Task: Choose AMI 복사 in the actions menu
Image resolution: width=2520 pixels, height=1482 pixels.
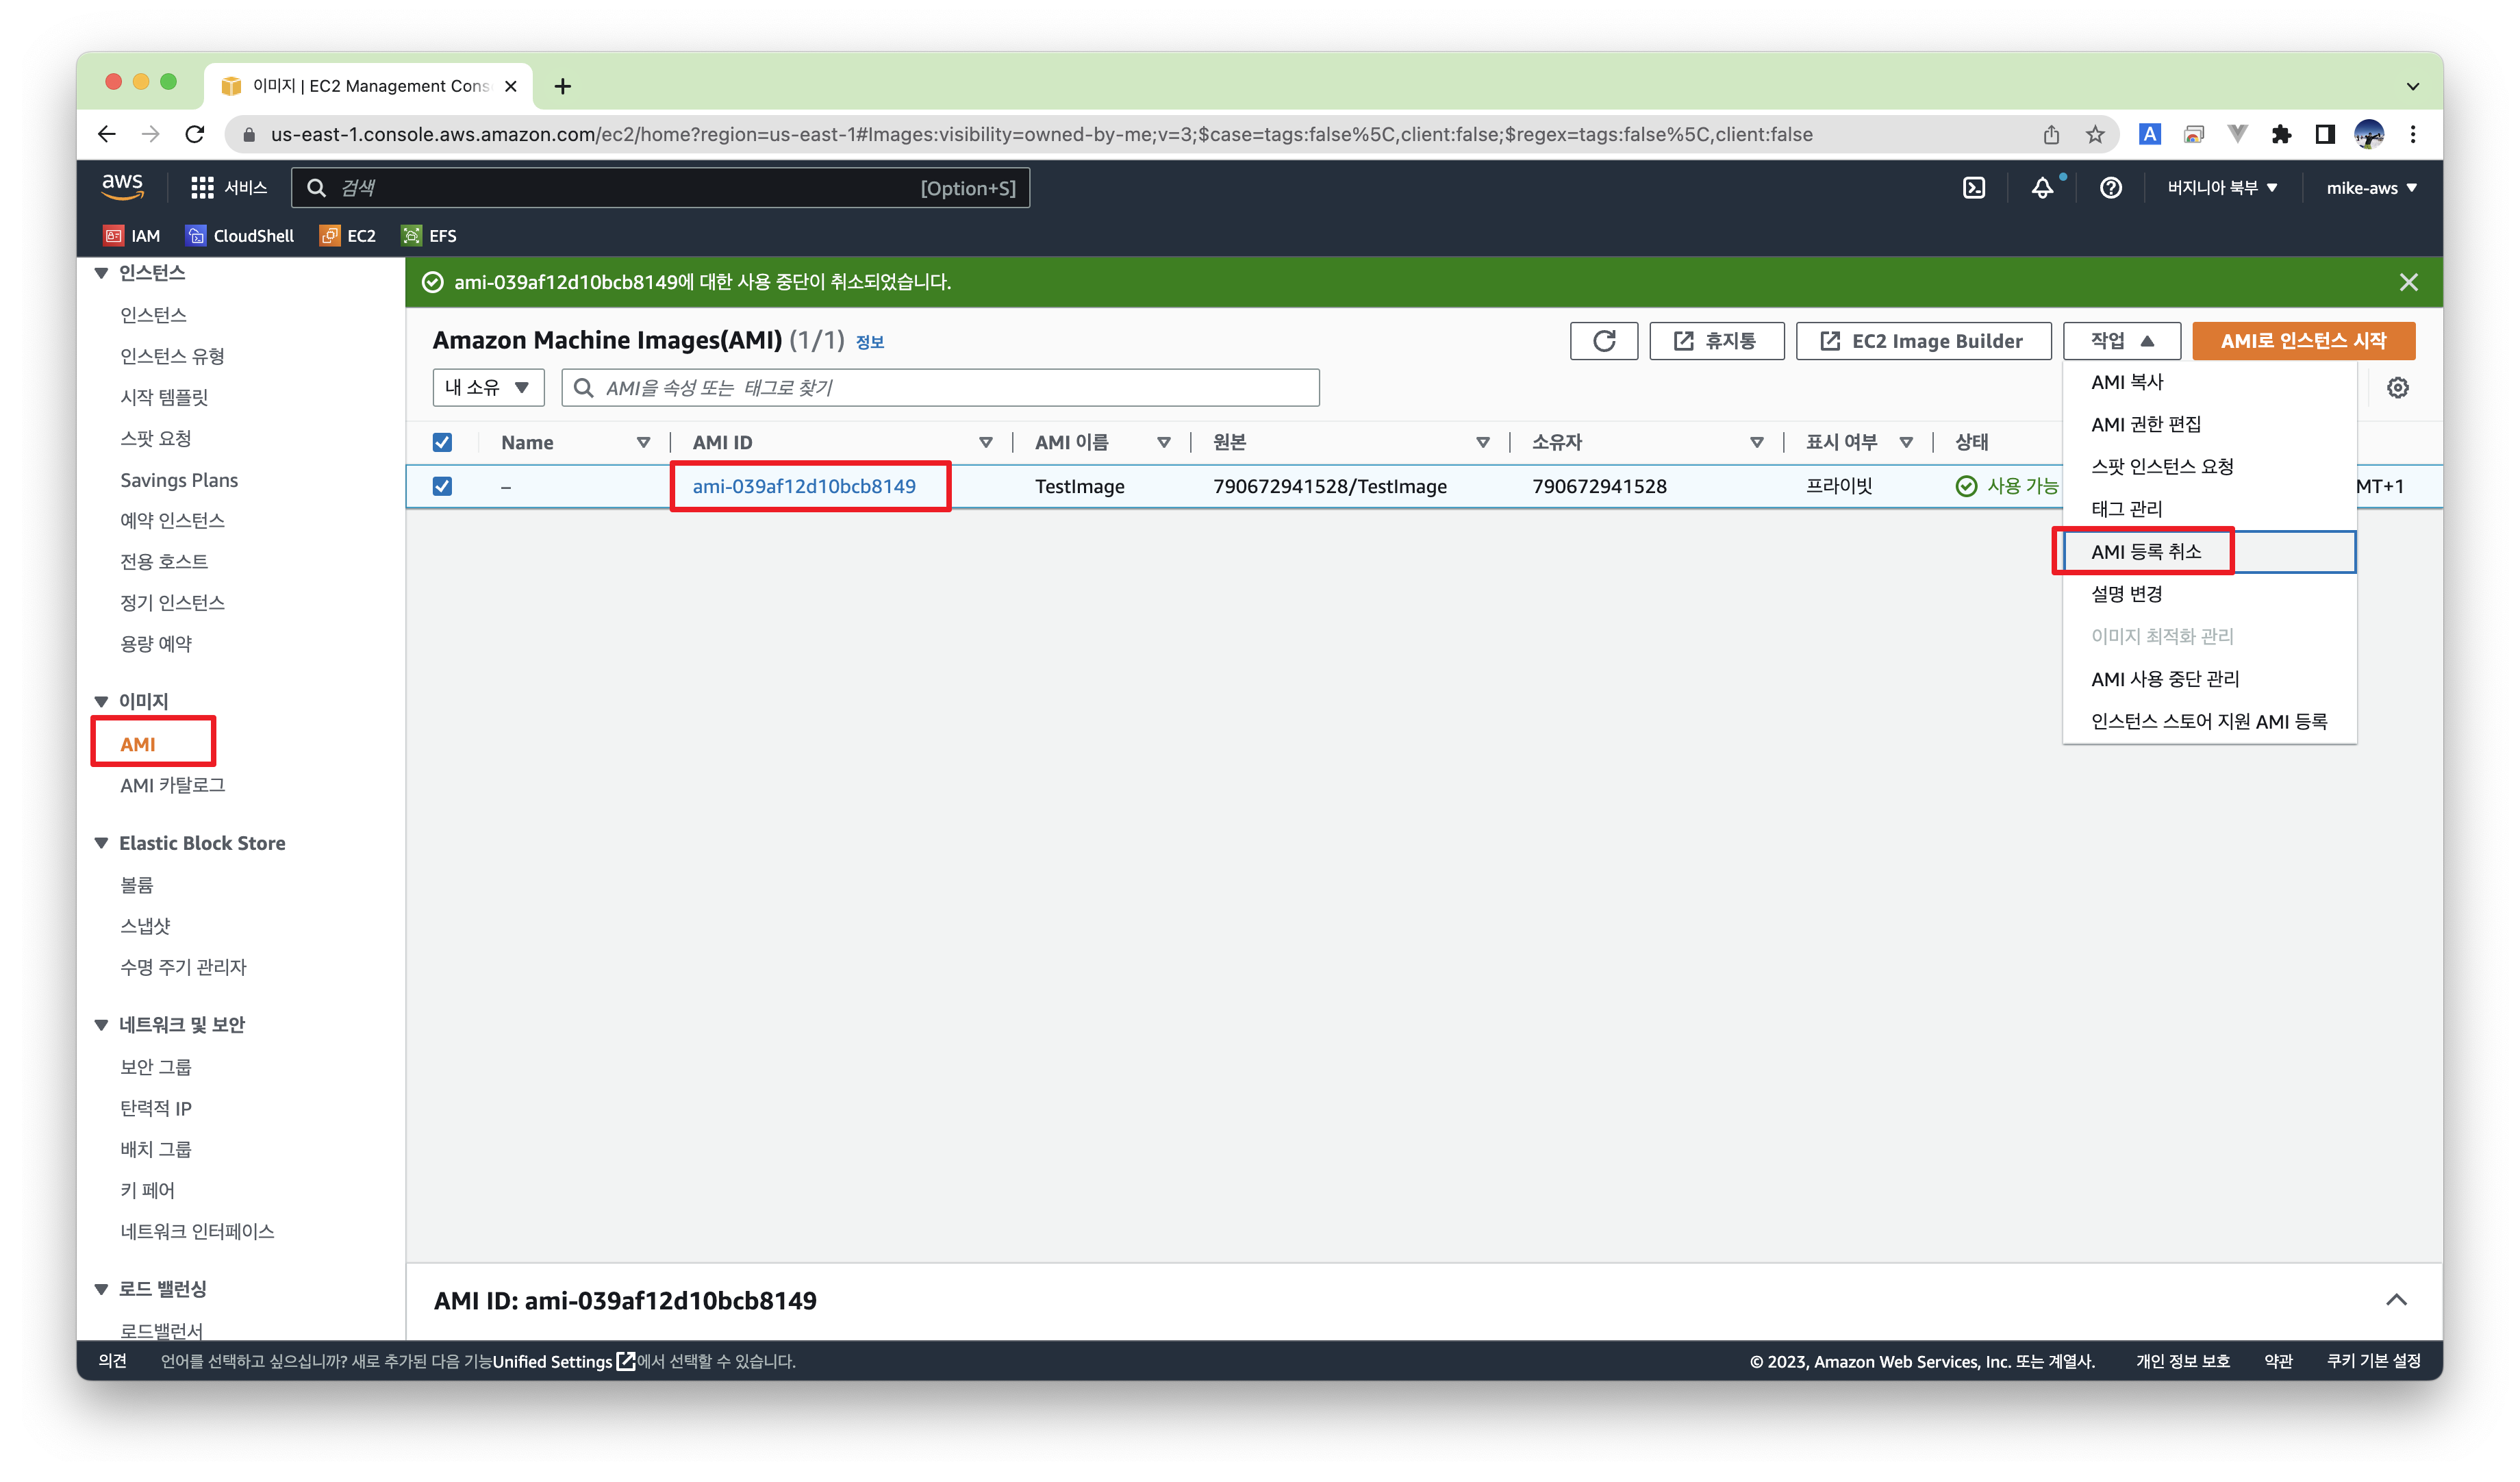Action: (2126, 382)
